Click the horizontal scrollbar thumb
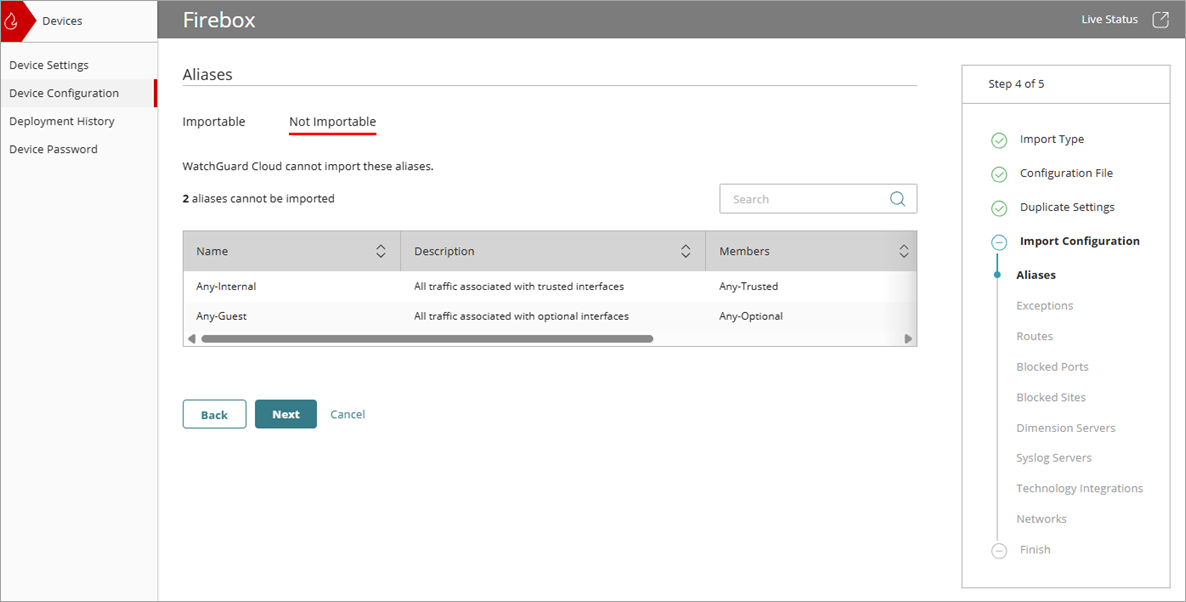Image resolution: width=1186 pixels, height=602 pixels. [x=427, y=339]
